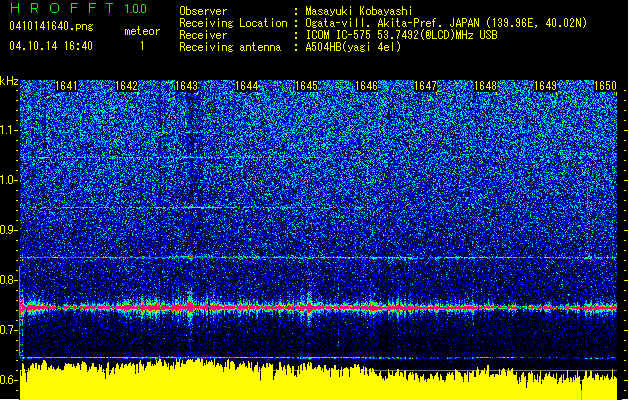Click the 'Receiving antenna' field label
This screenshot has height=400, width=629.
230,47
